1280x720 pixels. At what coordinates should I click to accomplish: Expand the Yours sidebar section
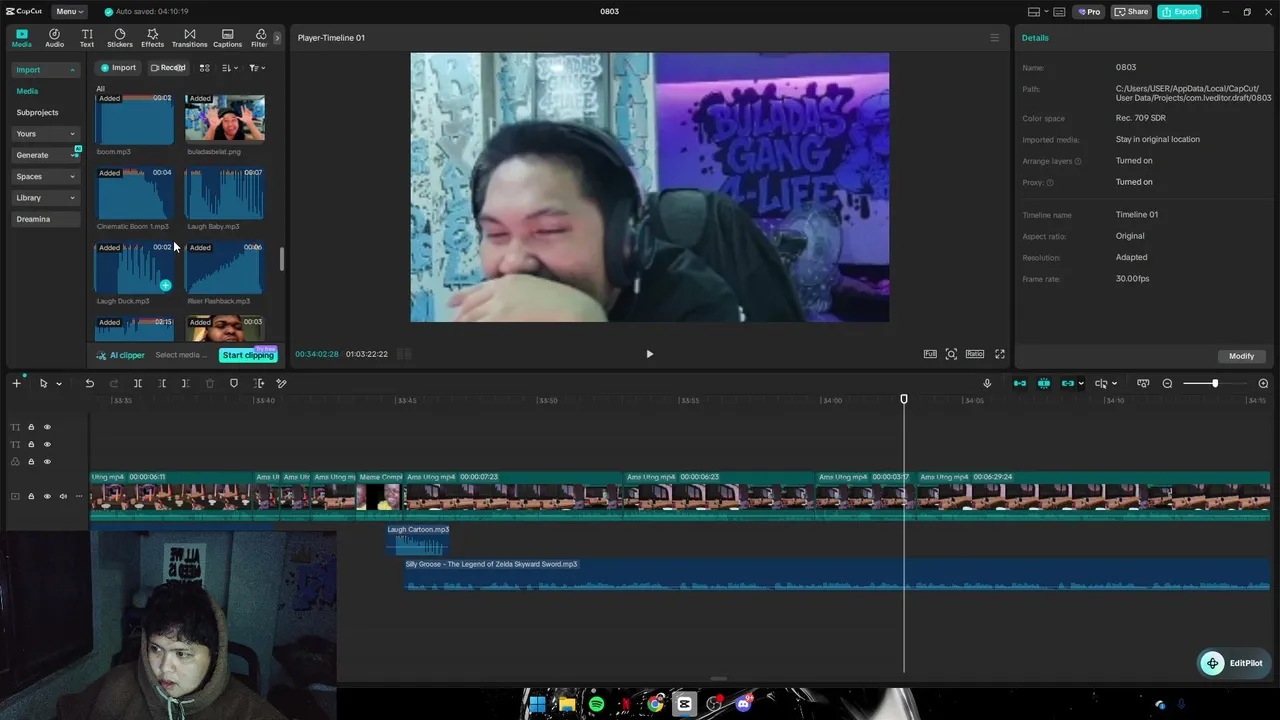[x=45, y=134]
